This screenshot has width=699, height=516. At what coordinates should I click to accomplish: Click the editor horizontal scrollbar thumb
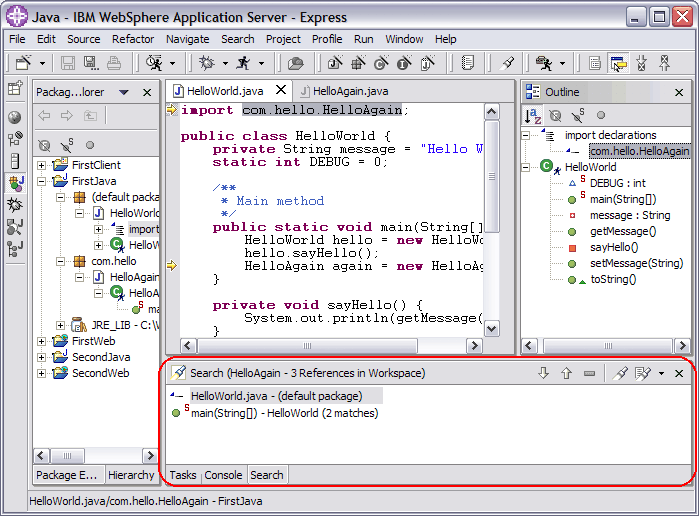pyautogui.click(x=308, y=346)
